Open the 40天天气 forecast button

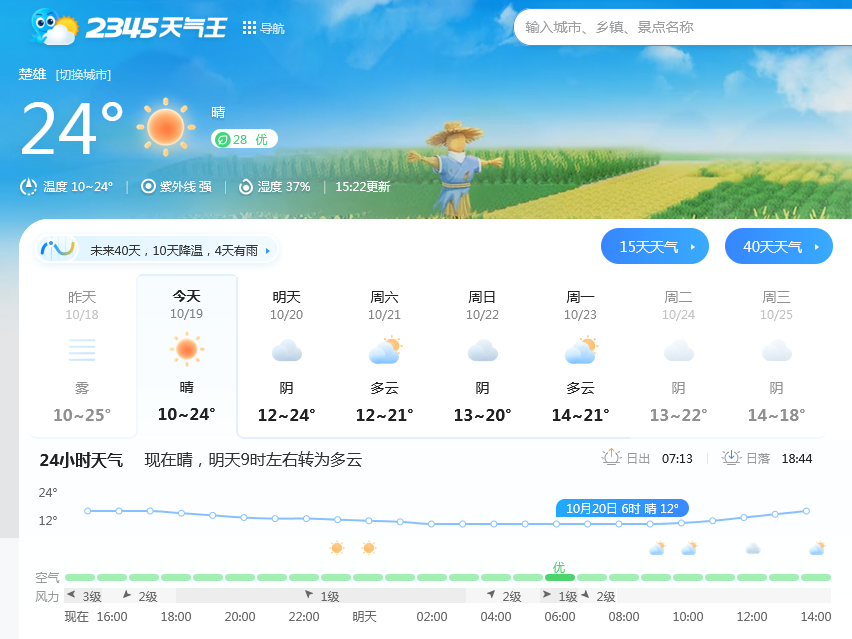click(778, 246)
